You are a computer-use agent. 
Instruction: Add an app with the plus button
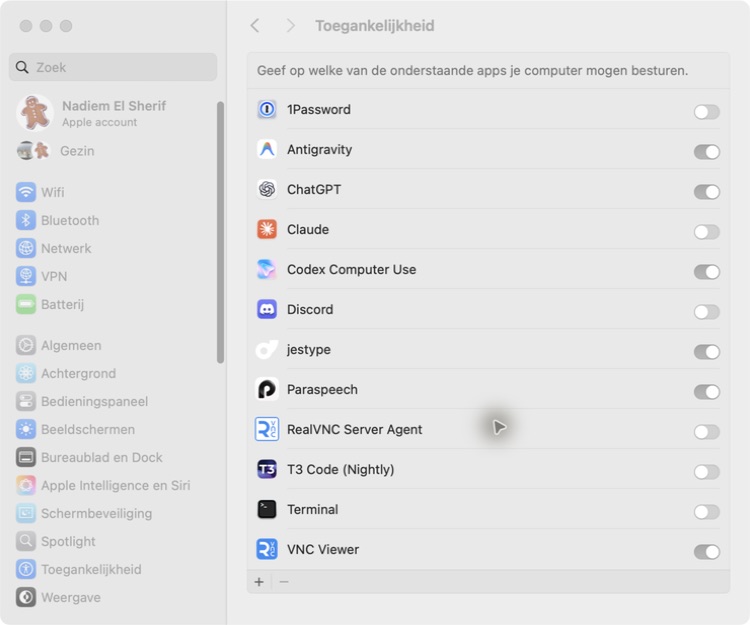click(259, 582)
